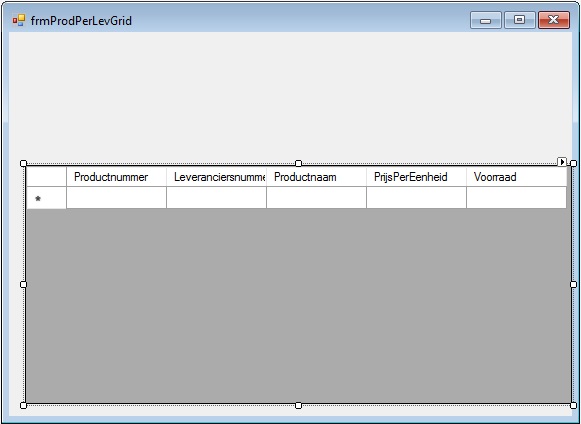The image size is (581, 424).
Task: Maximize the frmProdPerLevGrid window
Action: tap(519, 20)
